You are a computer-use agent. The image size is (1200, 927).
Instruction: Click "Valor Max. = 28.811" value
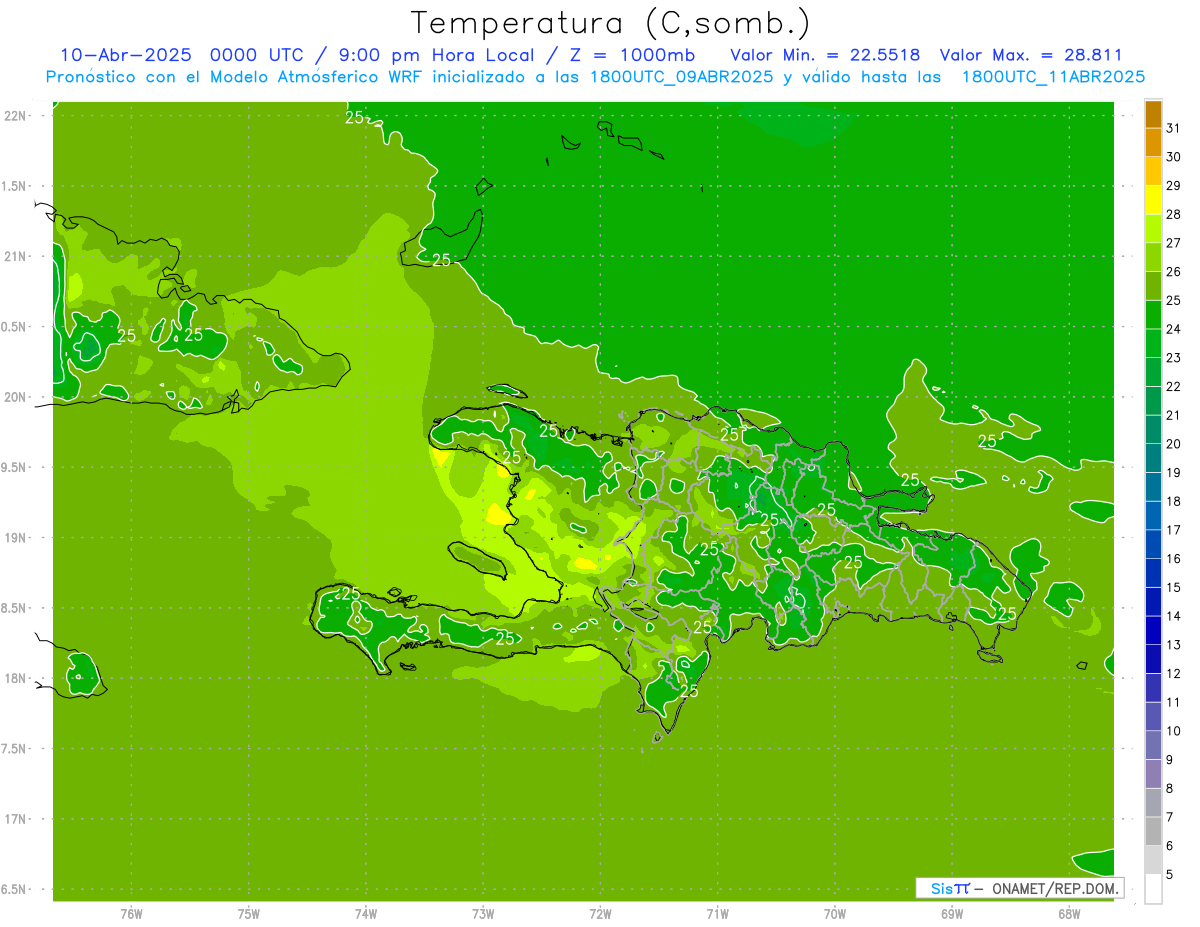[x=1031, y=55]
